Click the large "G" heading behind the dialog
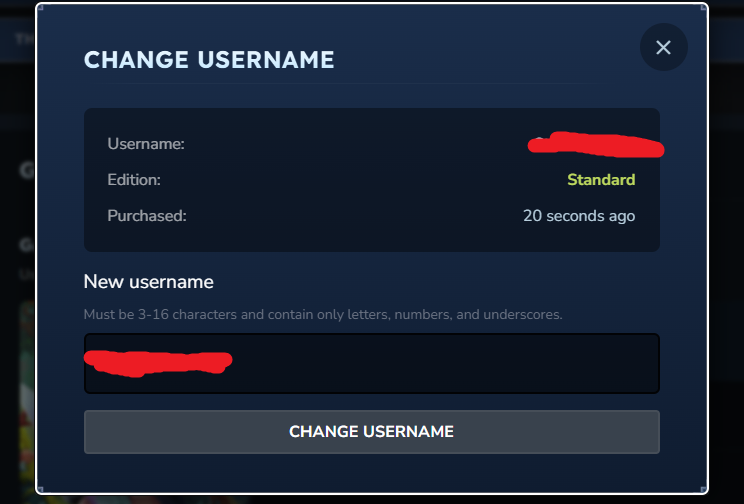Viewport: 744px width, 504px height. click(26, 170)
